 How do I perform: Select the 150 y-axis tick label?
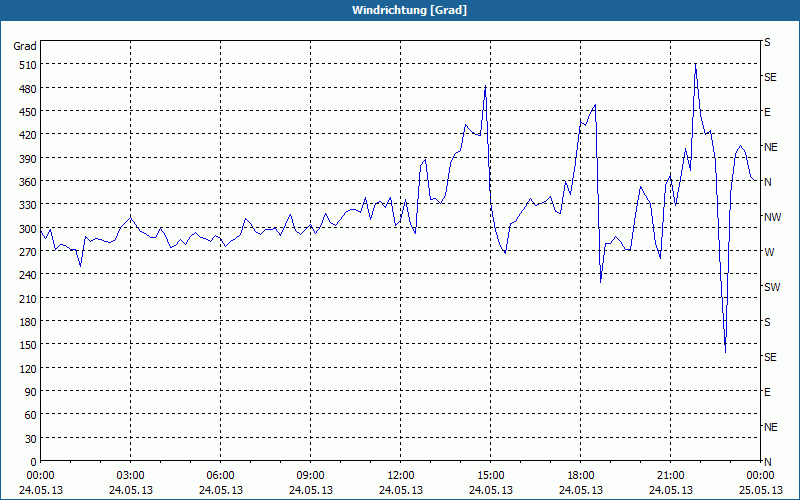[x=29, y=345]
